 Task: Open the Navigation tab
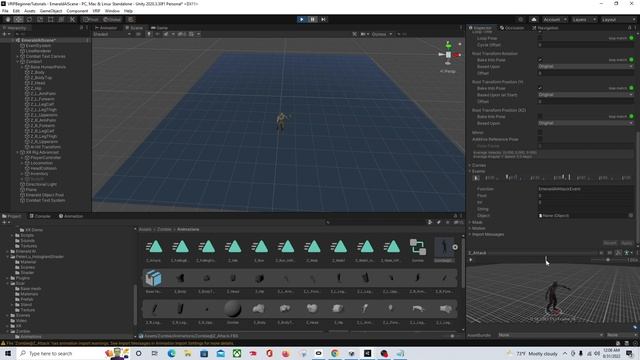545,28
